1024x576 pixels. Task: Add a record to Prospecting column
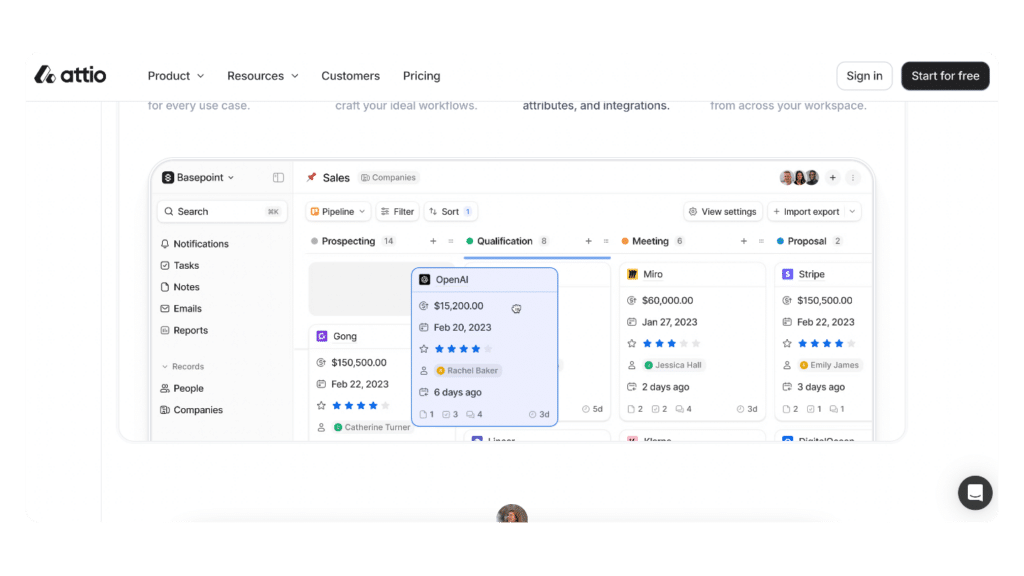point(433,241)
